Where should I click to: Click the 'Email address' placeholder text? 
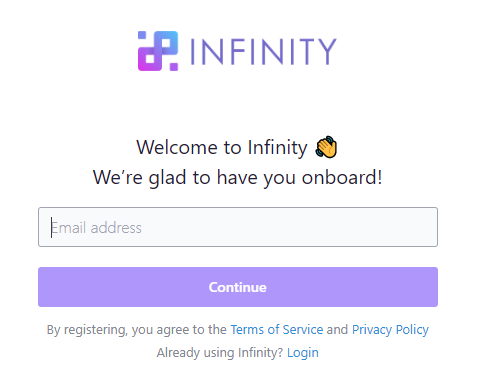(96, 228)
